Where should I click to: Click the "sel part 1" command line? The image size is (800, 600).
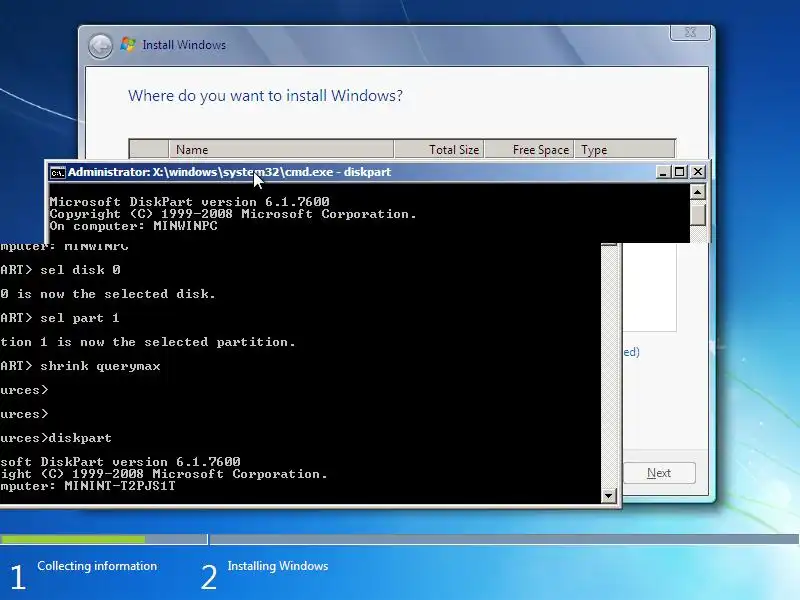(x=60, y=318)
